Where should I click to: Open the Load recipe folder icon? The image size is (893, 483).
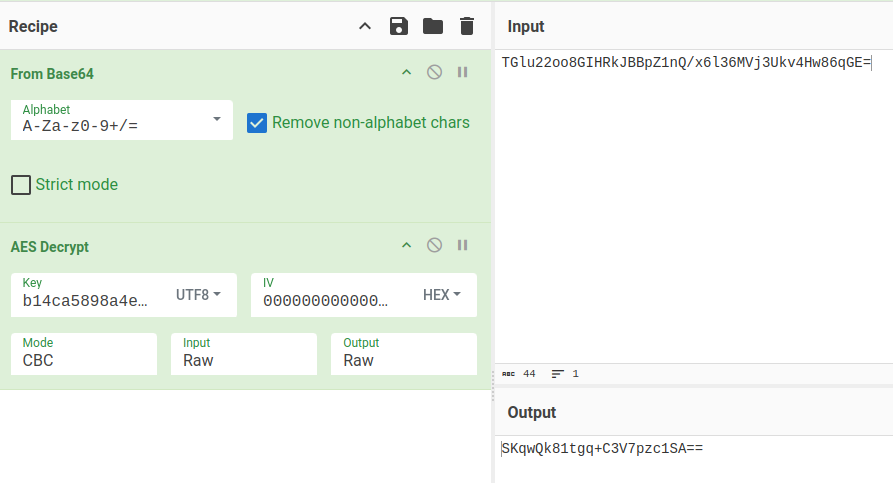point(433,26)
